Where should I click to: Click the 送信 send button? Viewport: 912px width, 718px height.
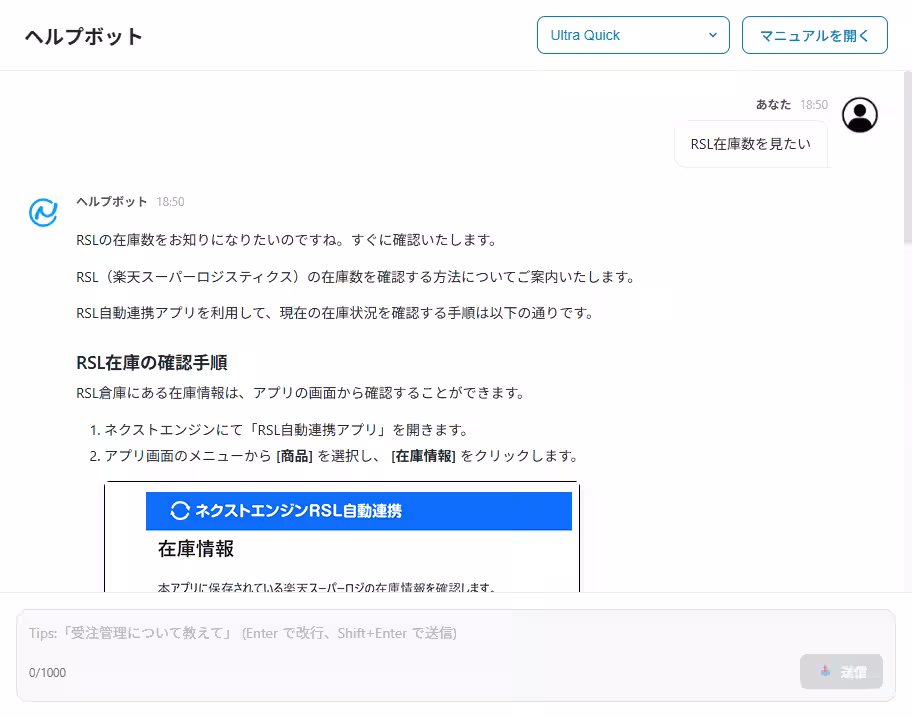pos(841,671)
